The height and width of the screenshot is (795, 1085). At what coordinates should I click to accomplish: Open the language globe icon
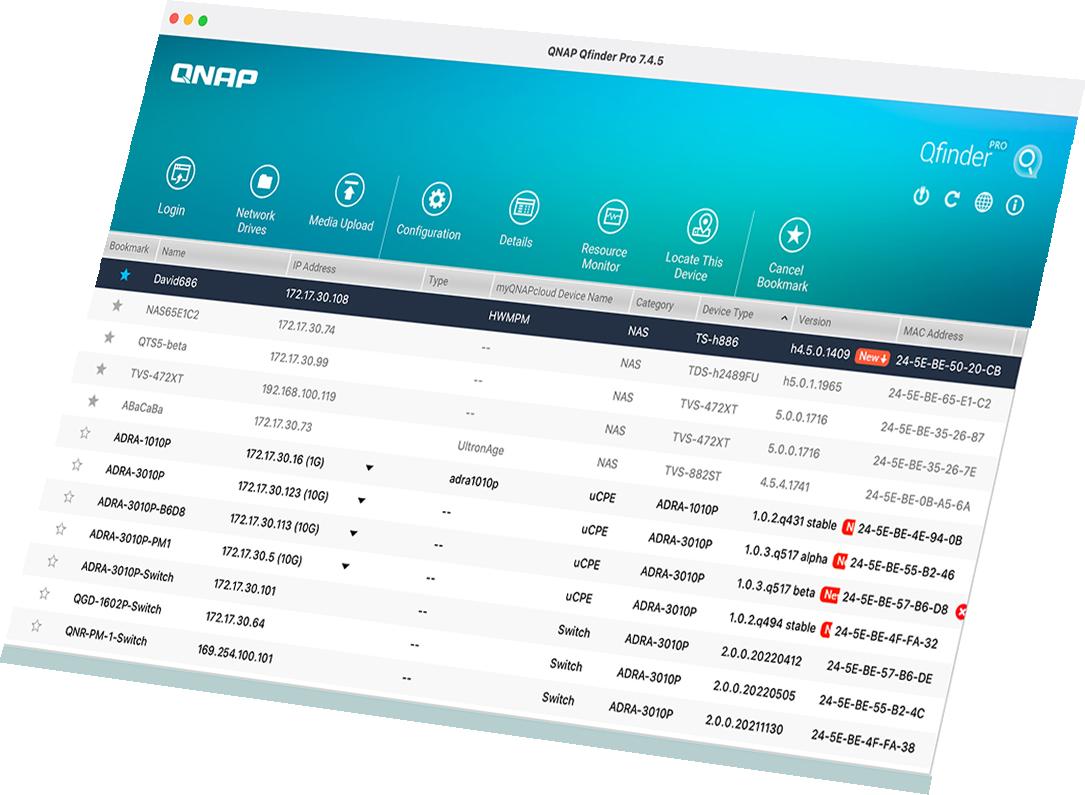983,202
